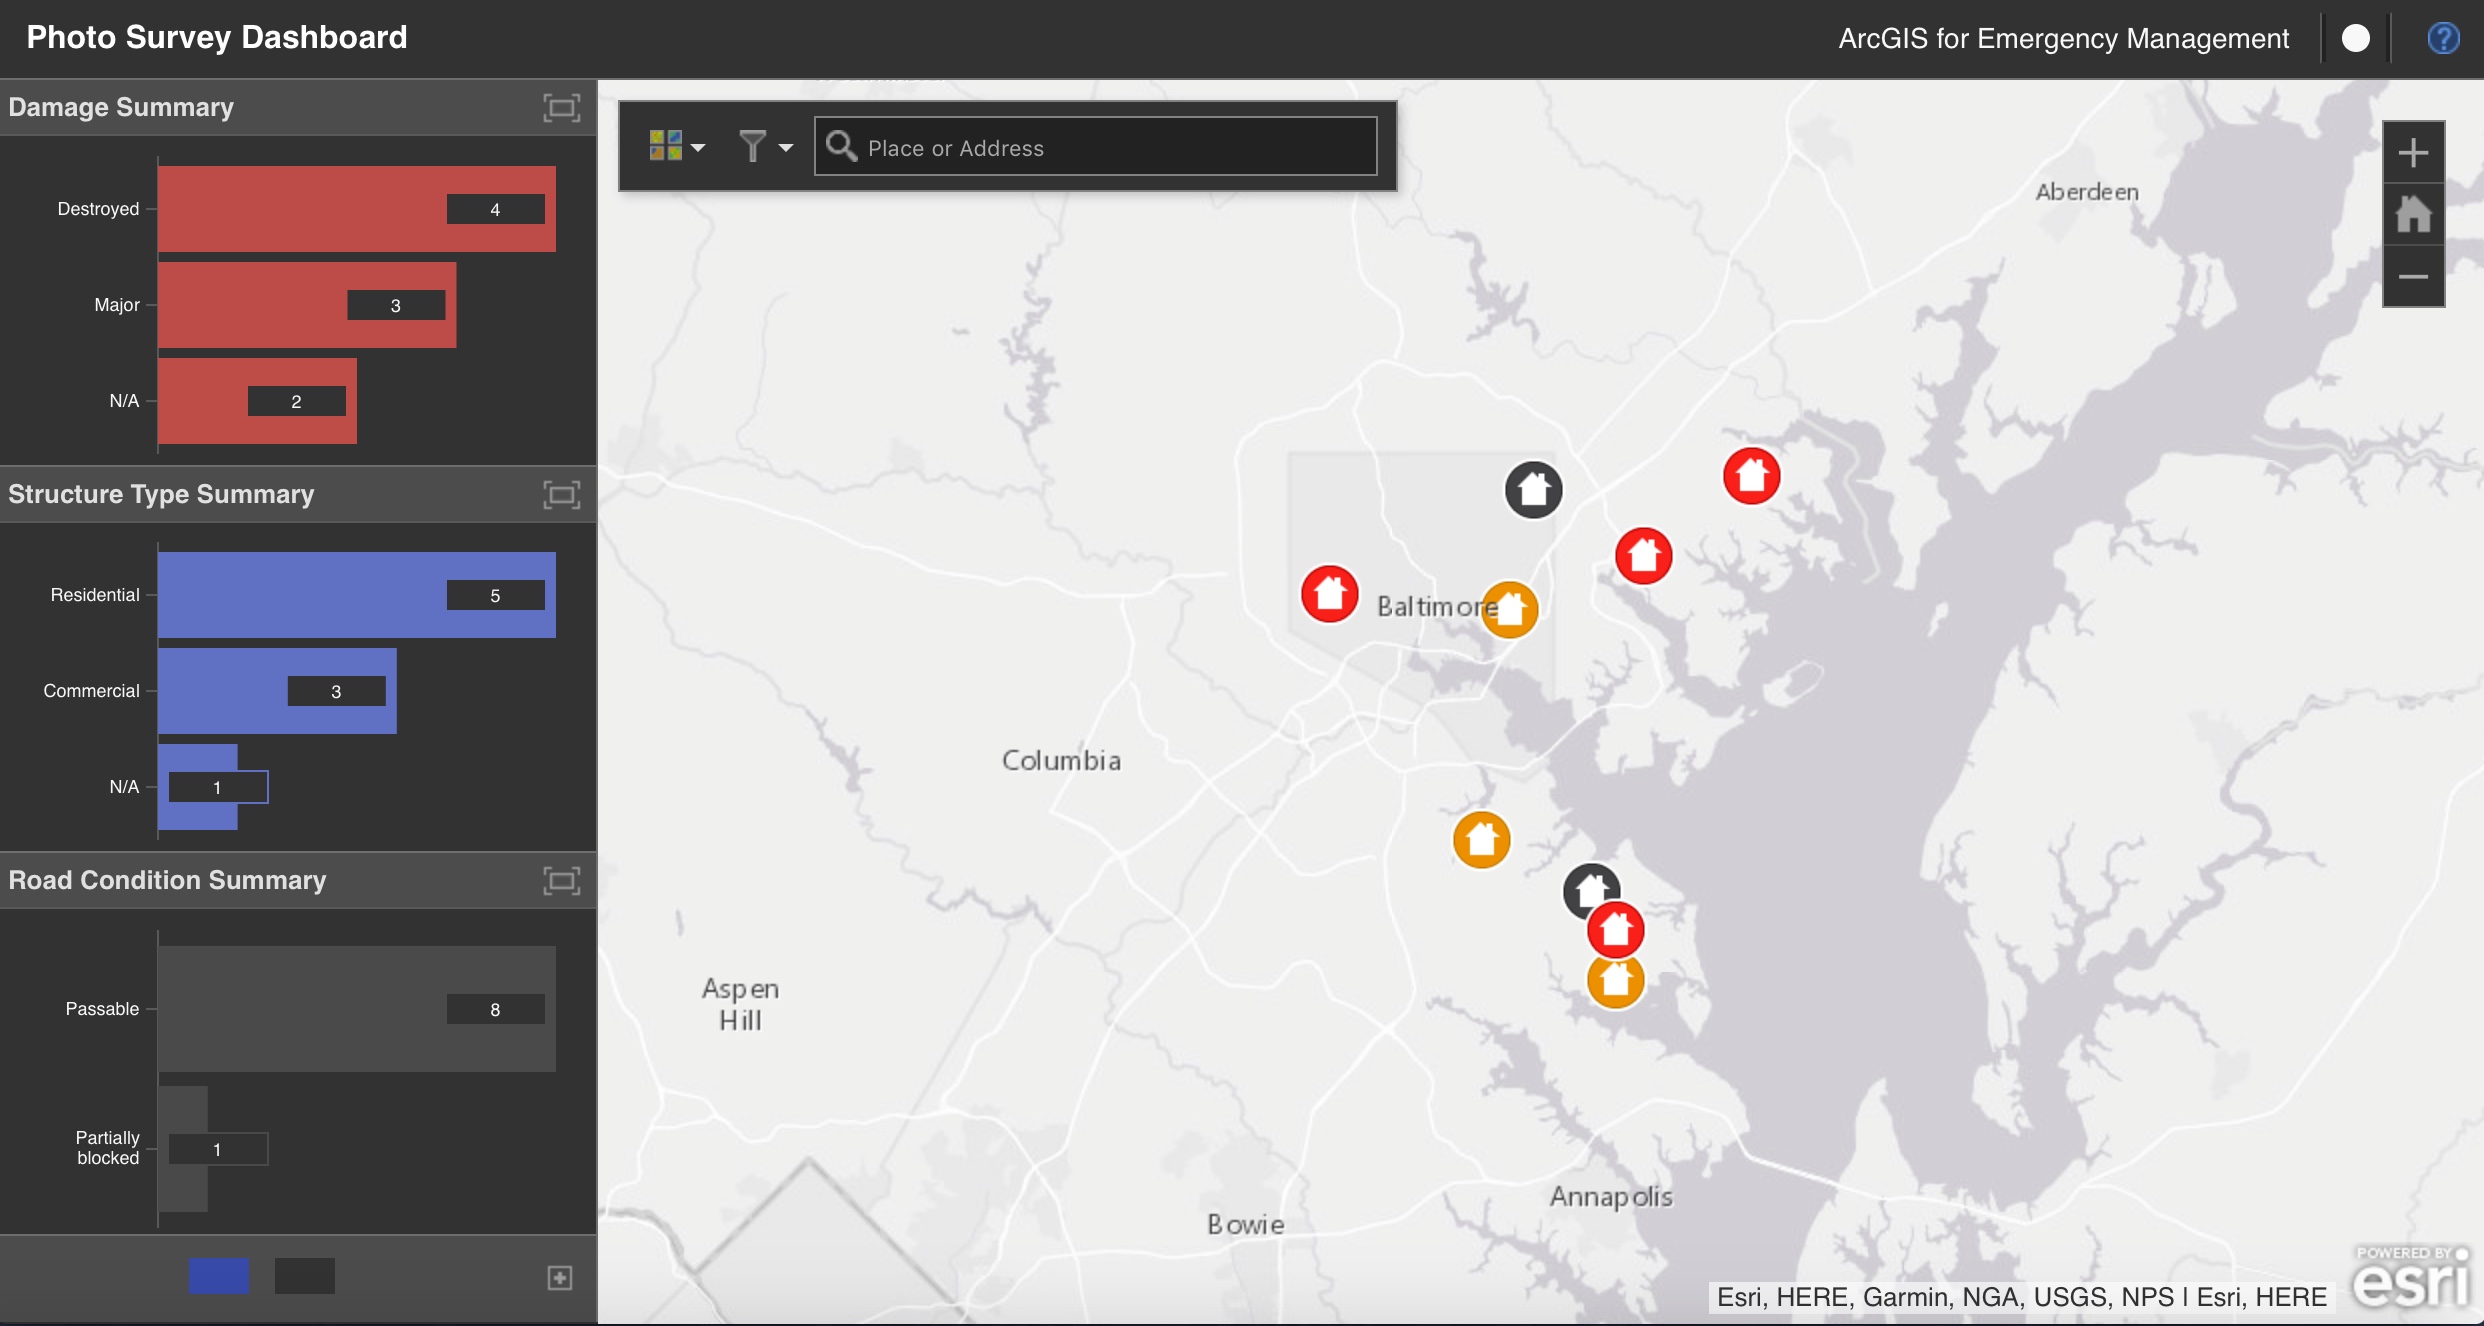Maximize the Structure Type Summary panel

coord(561,494)
